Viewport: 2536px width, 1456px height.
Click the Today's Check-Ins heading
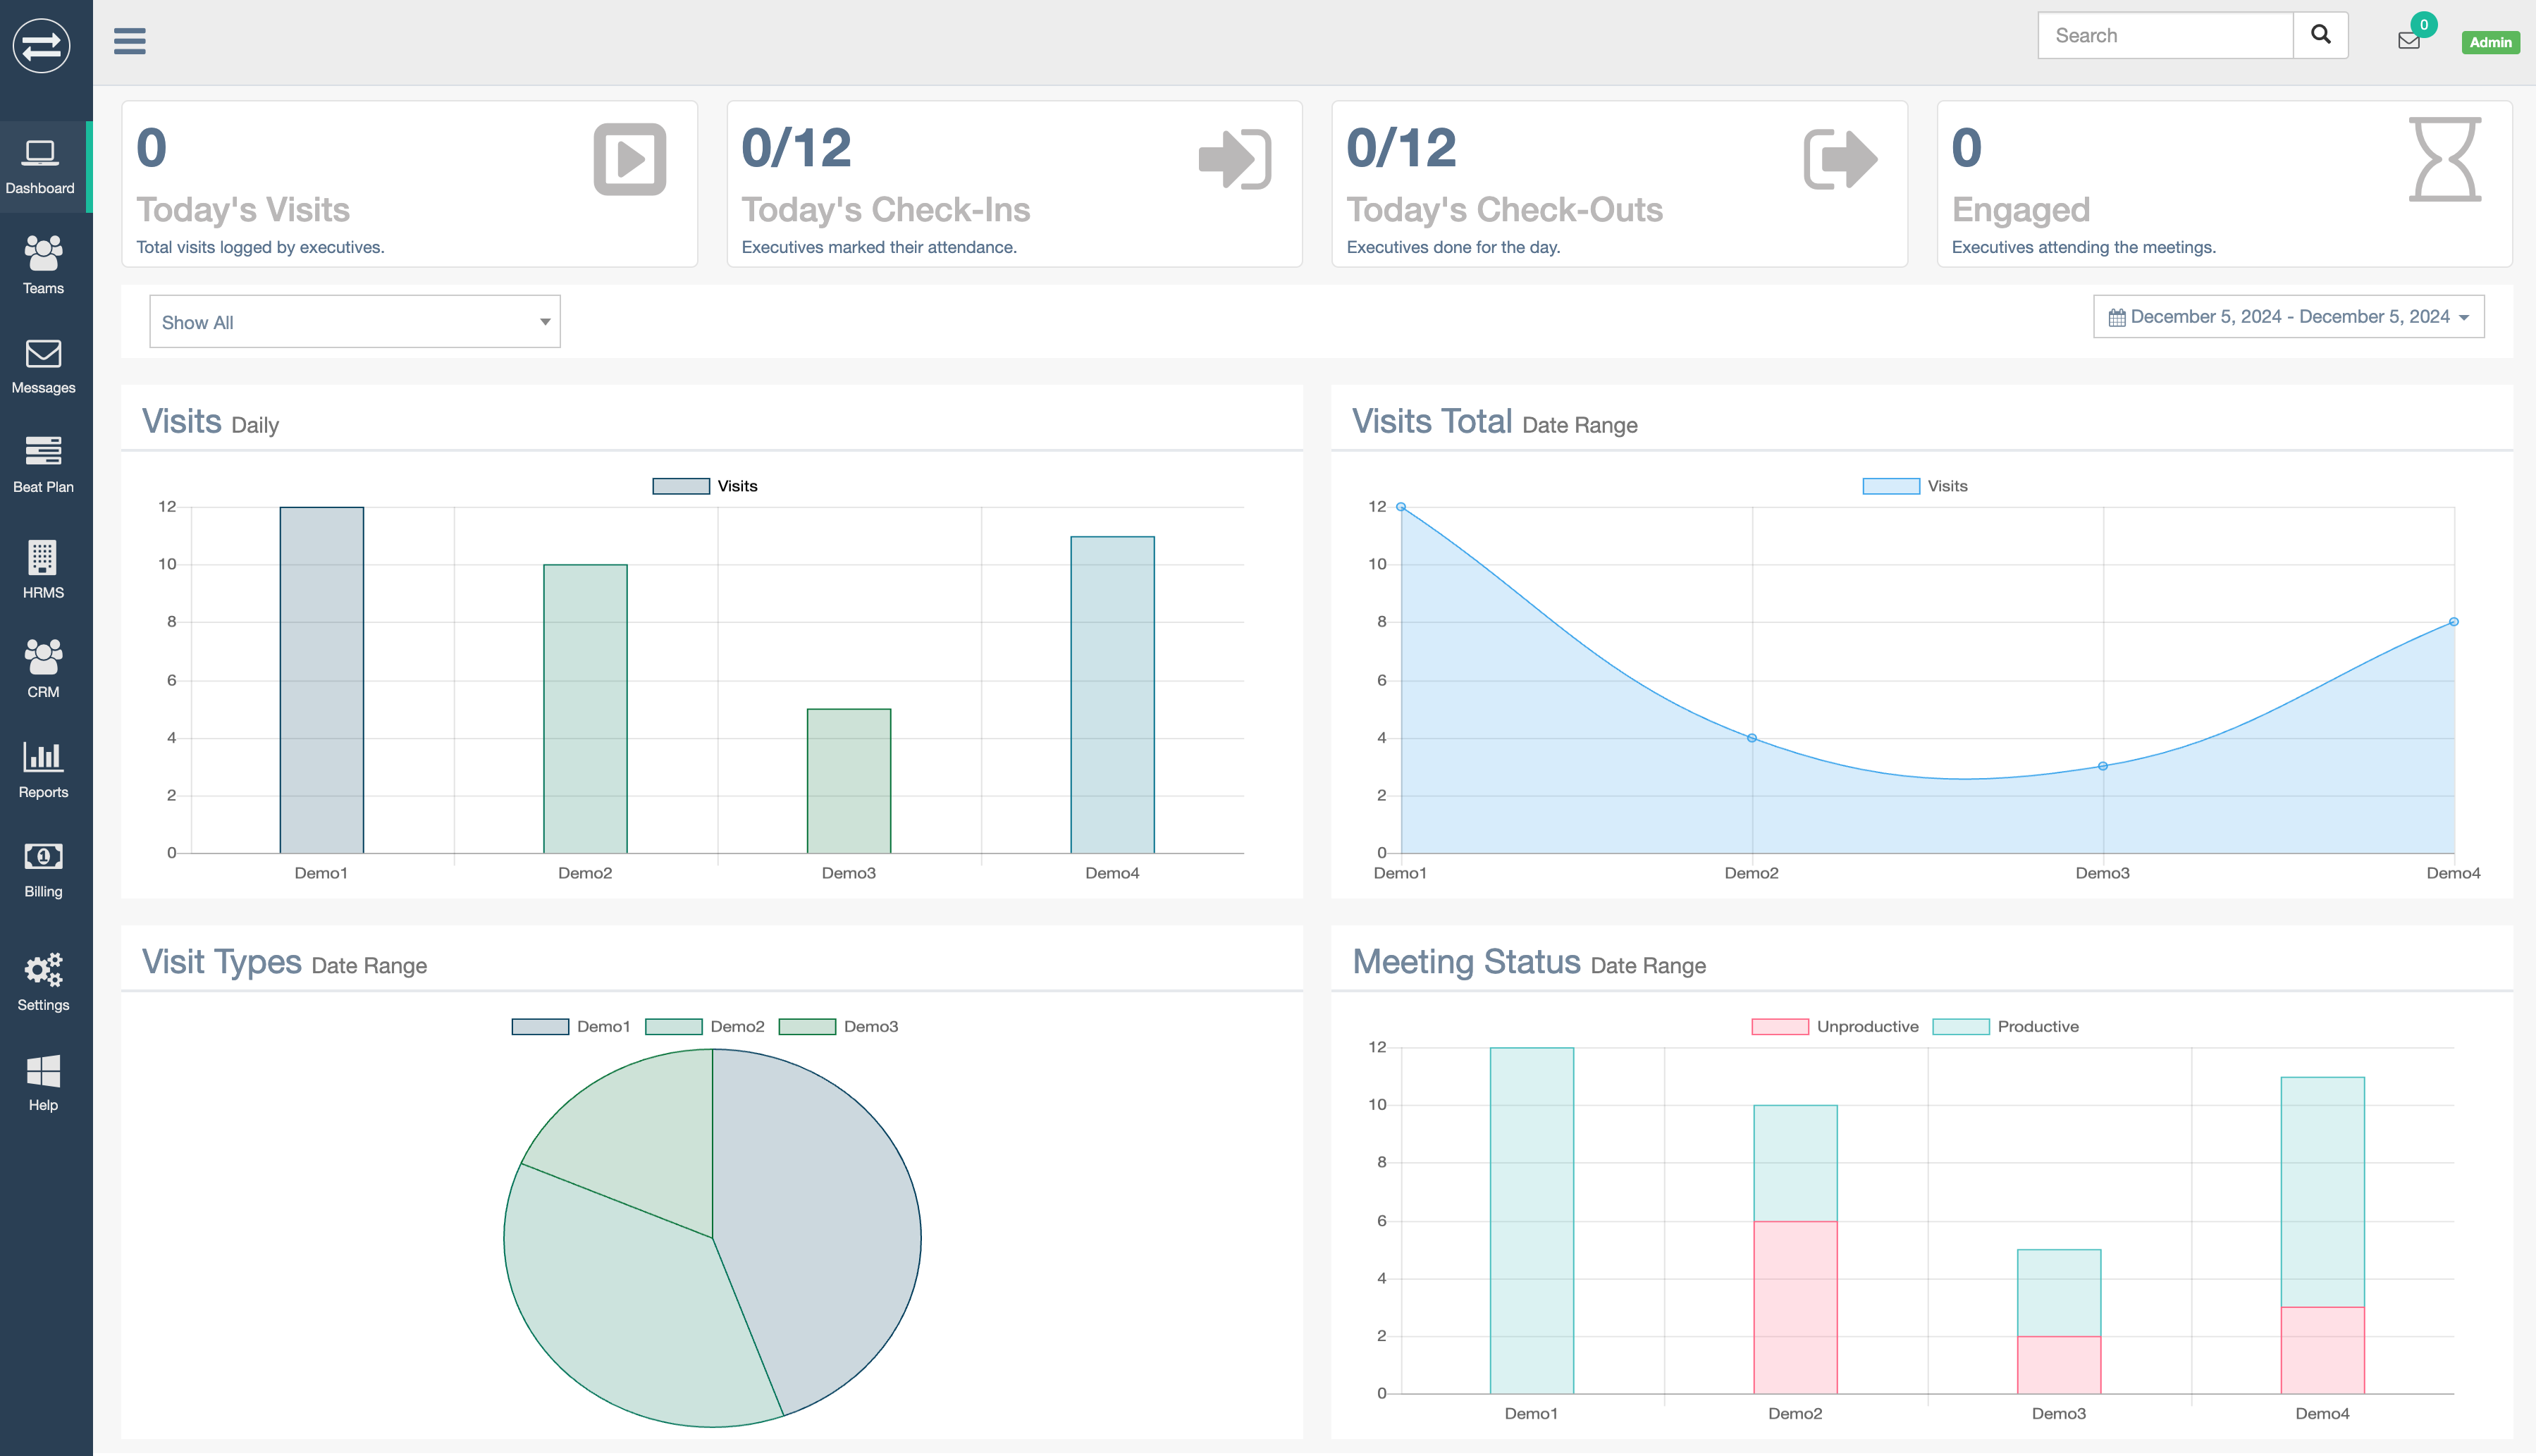pyautogui.click(x=886, y=210)
